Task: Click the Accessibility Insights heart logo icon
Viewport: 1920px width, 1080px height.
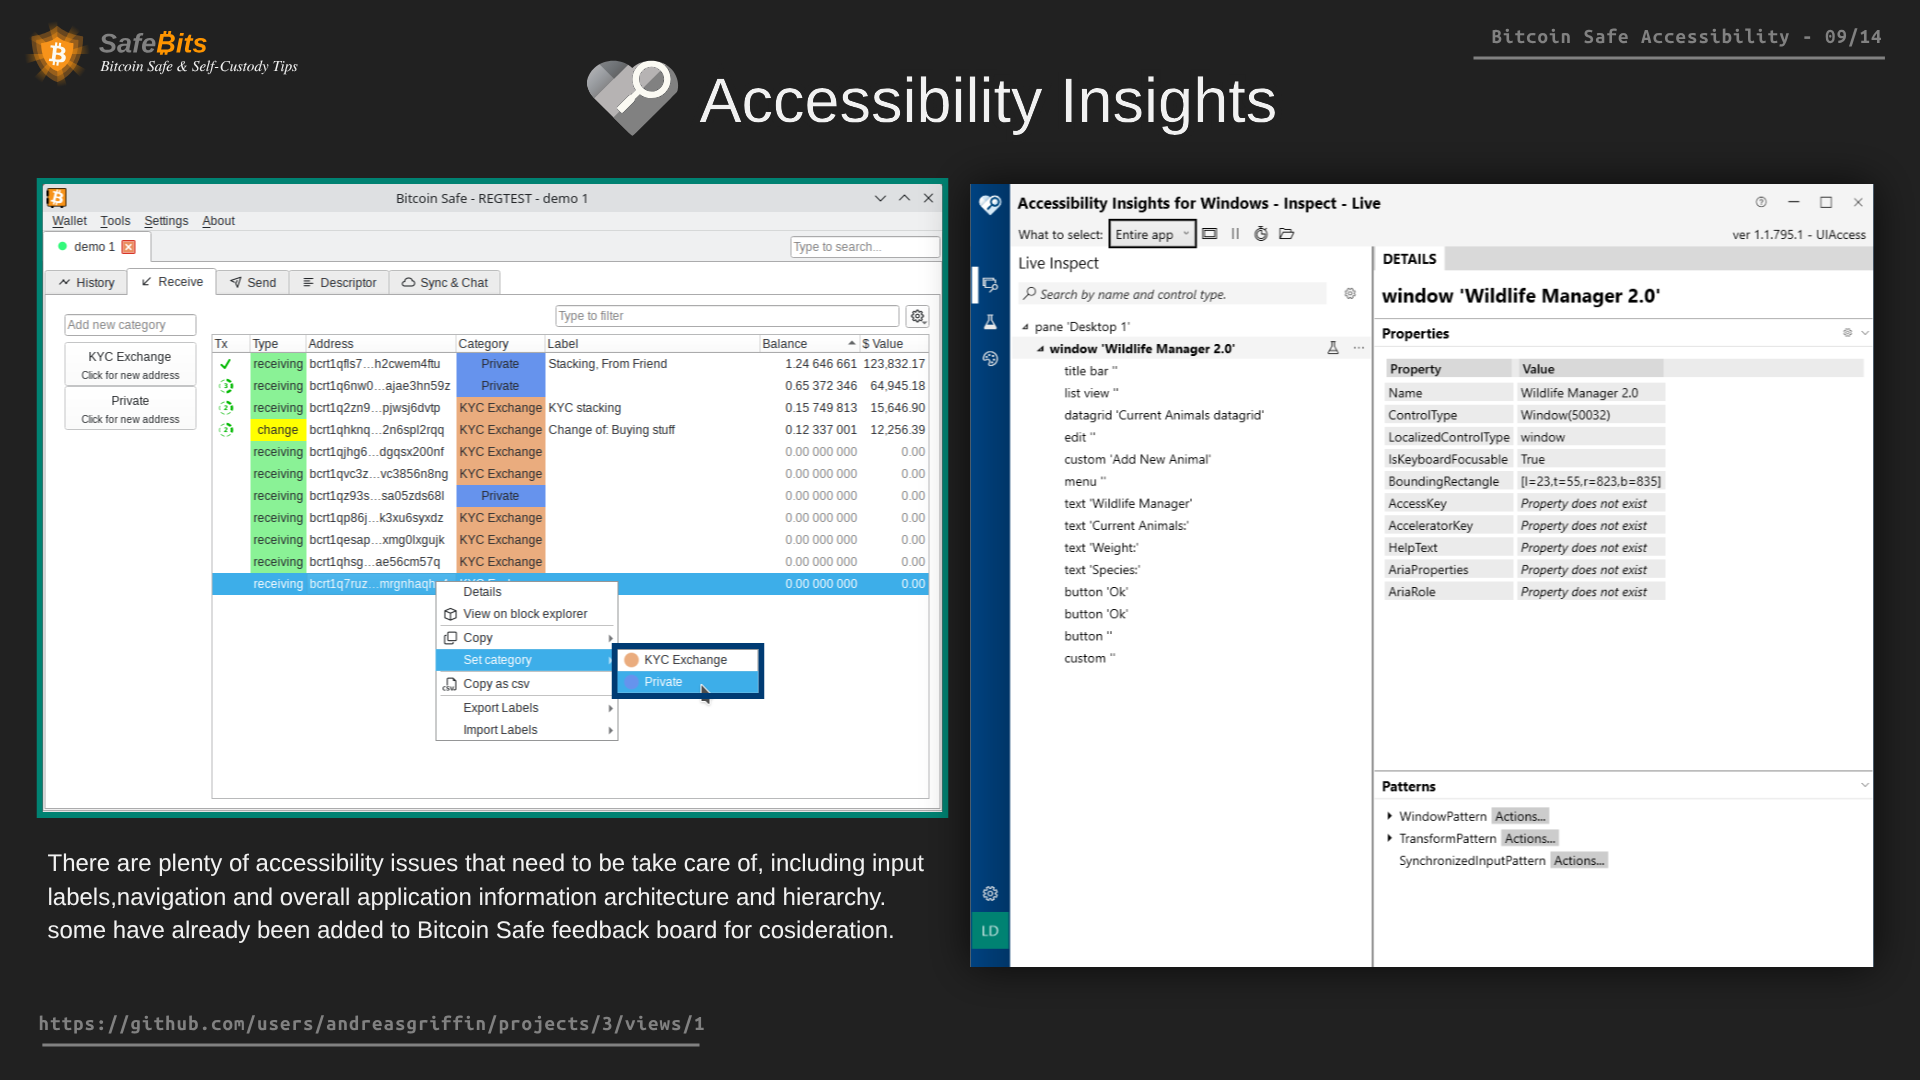Action: [990, 204]
